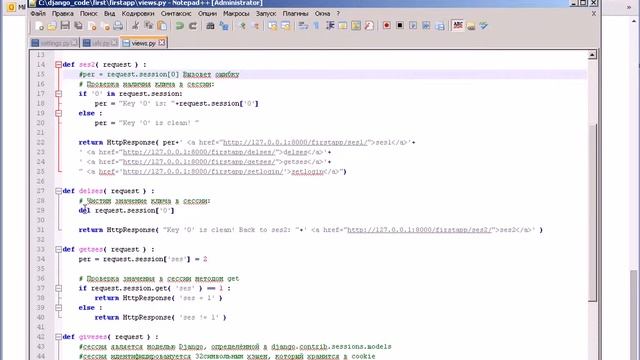Paste clipboard with the Paste icon

pos(162,26)
